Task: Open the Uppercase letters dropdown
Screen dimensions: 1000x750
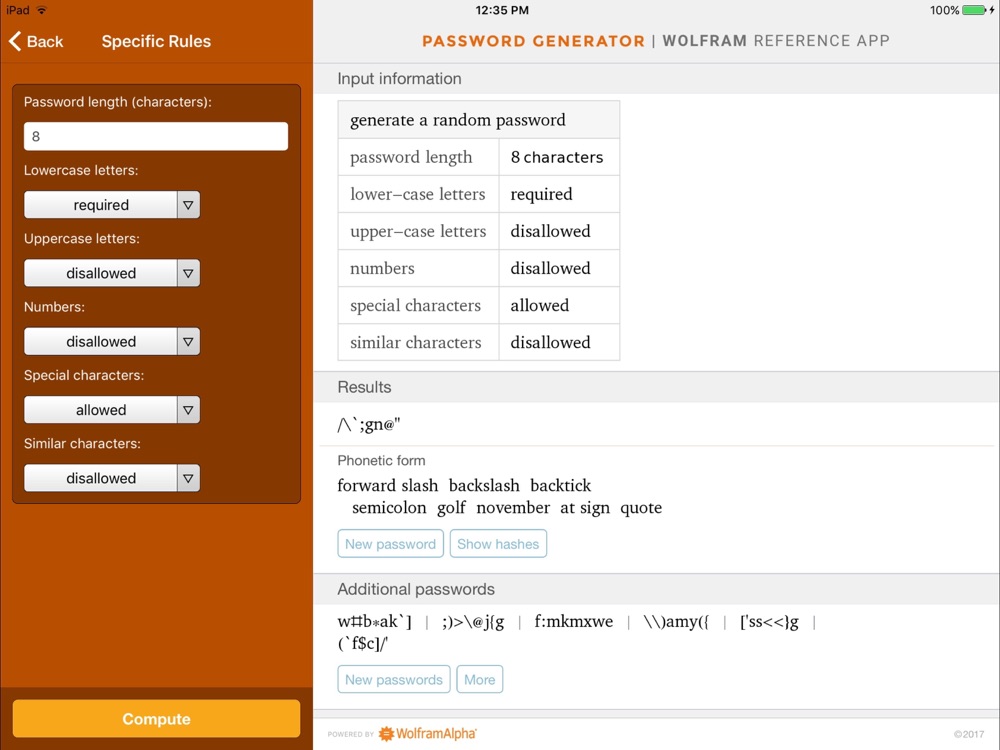Action: pos(112,273)
